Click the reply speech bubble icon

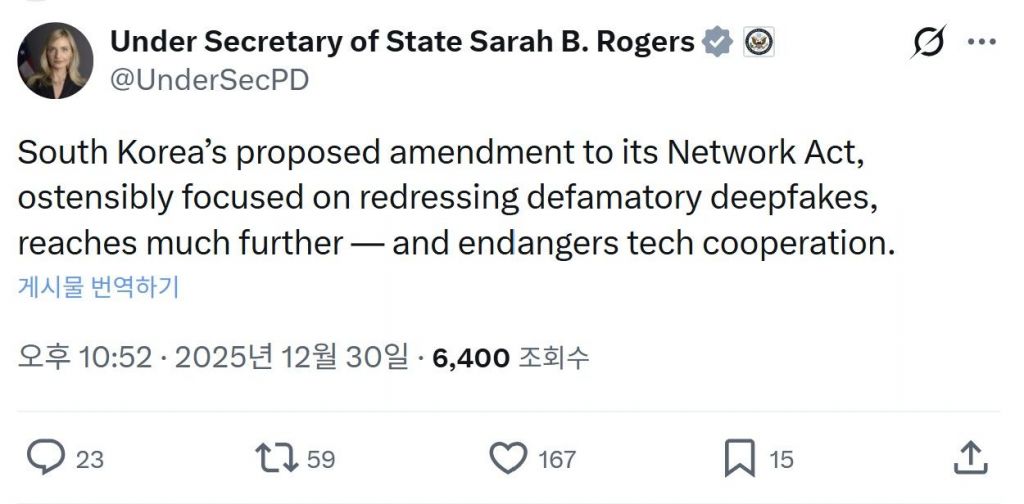tap(45, 459)
